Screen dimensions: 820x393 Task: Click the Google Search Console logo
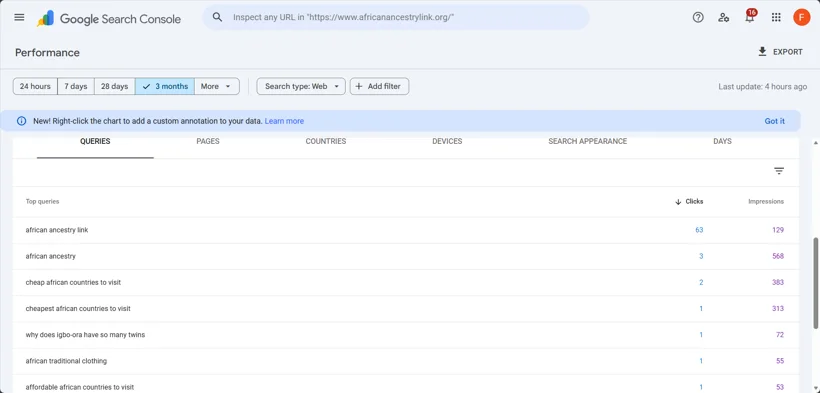coord(109,19)
